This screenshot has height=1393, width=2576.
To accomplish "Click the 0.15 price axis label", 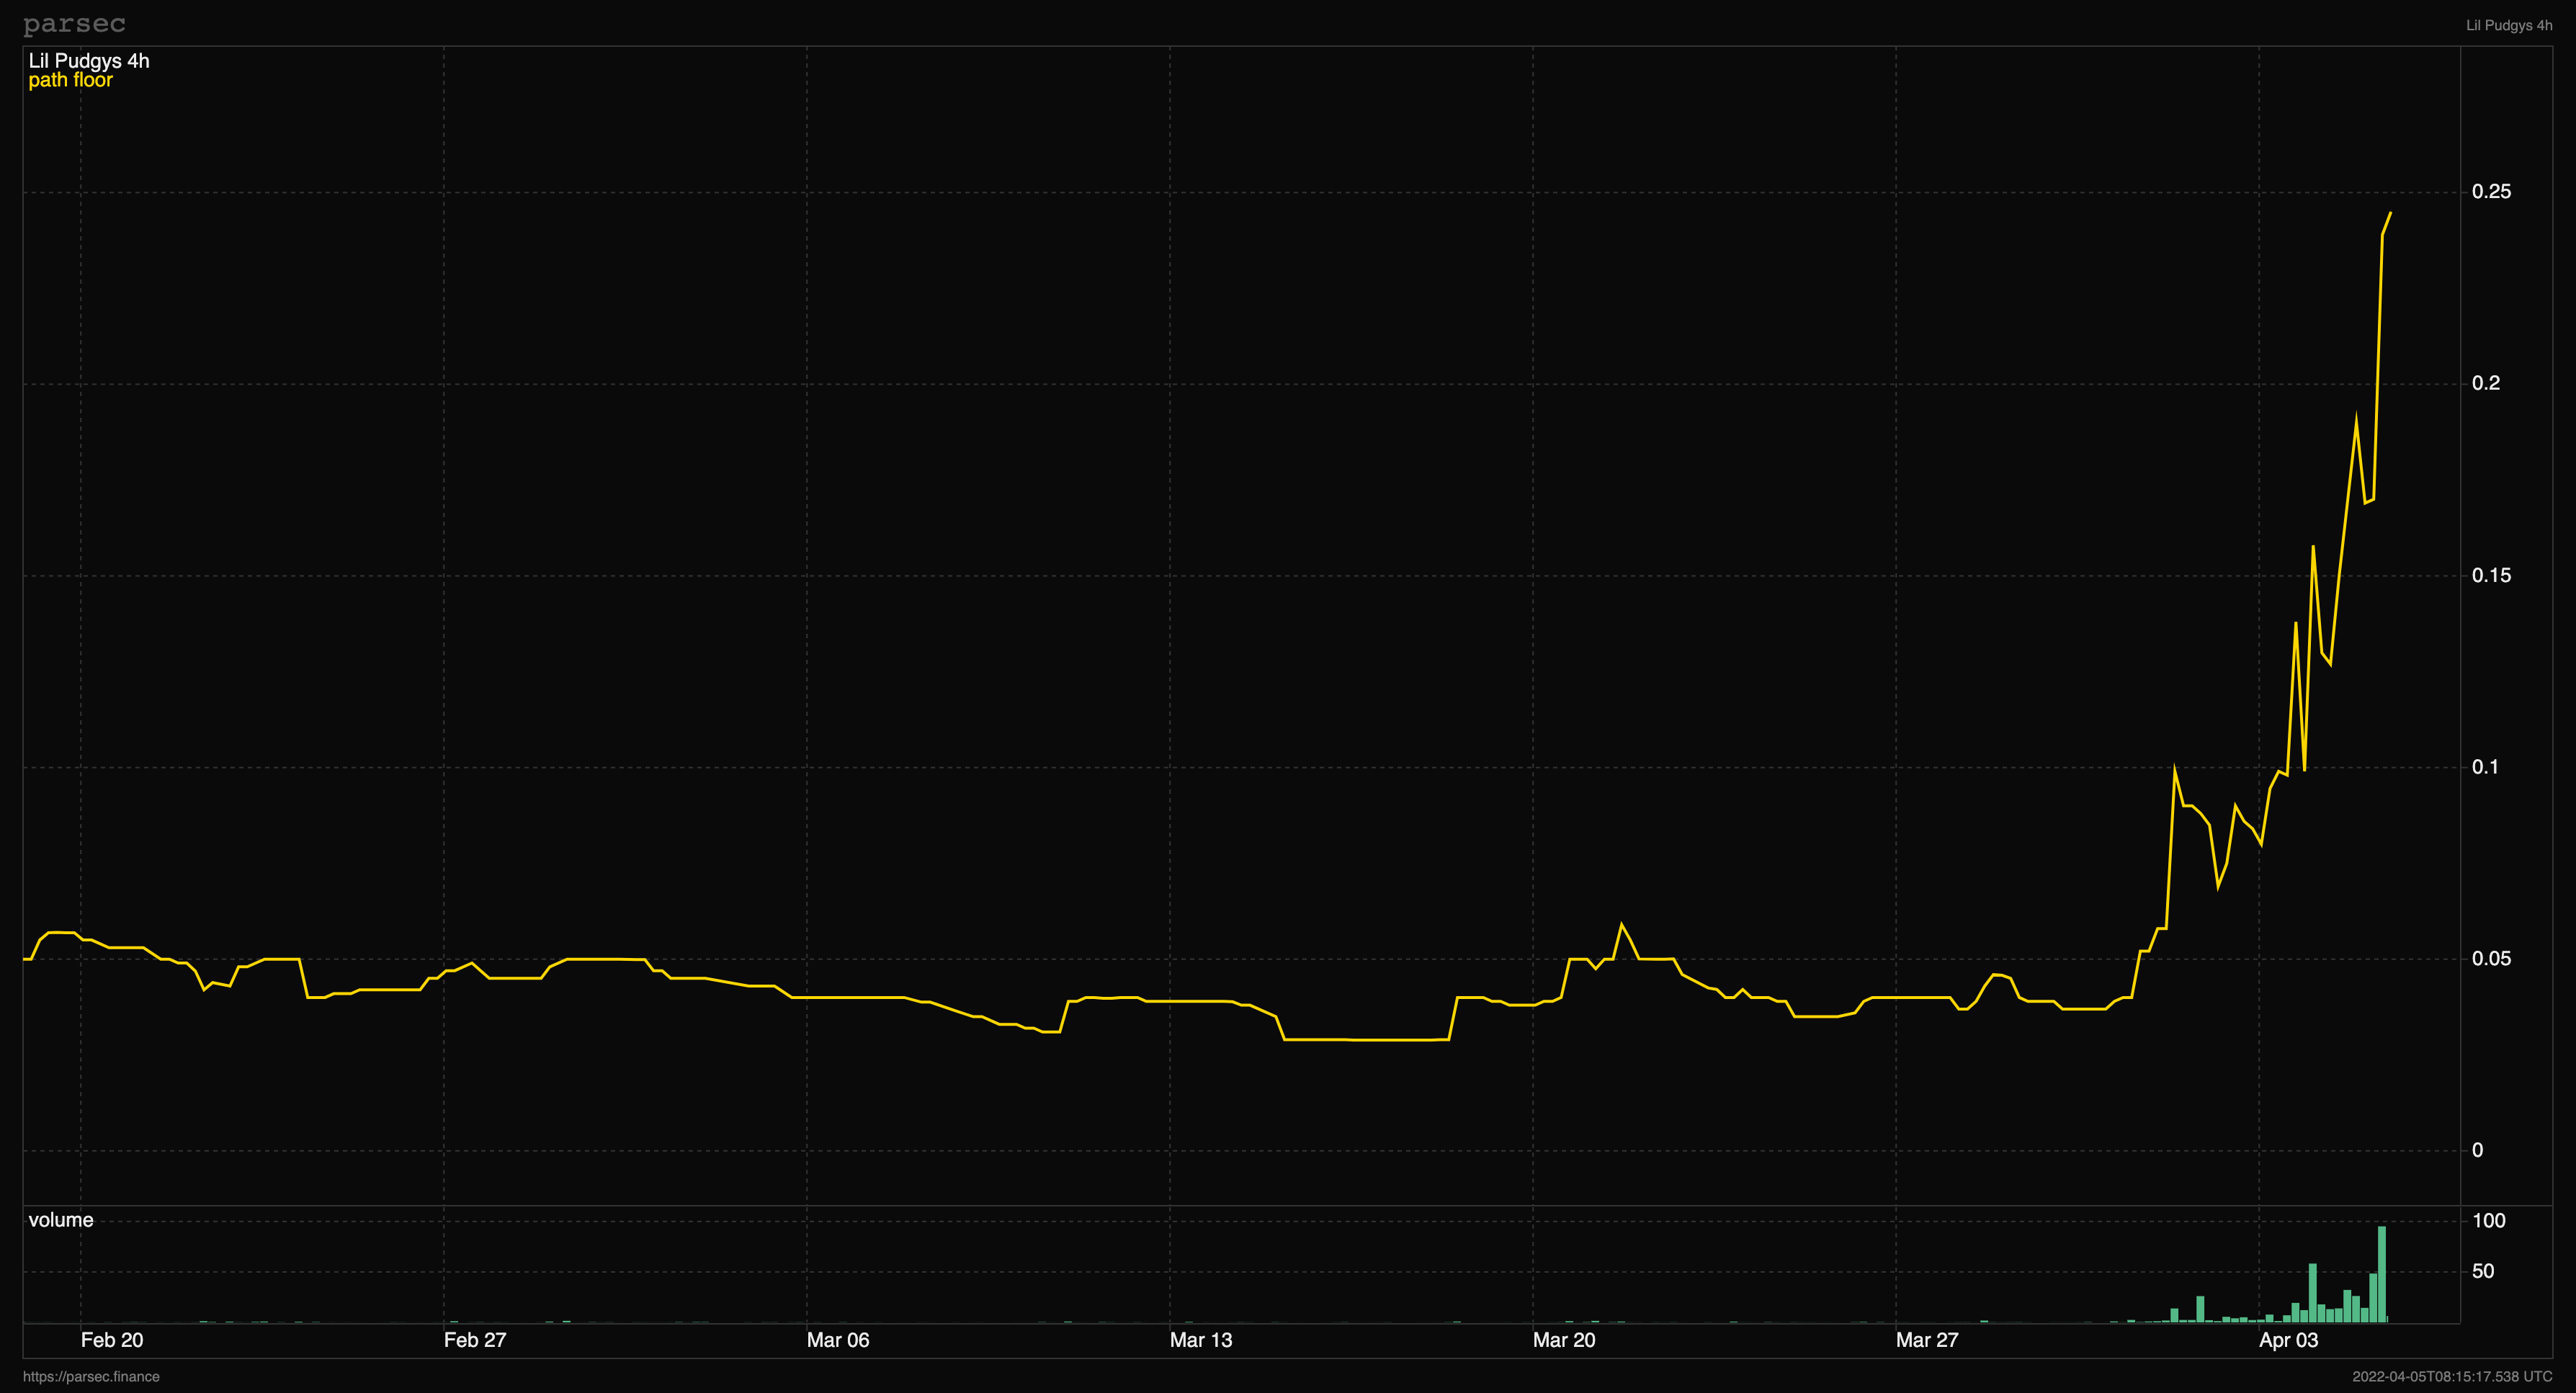I will 2491,575.
